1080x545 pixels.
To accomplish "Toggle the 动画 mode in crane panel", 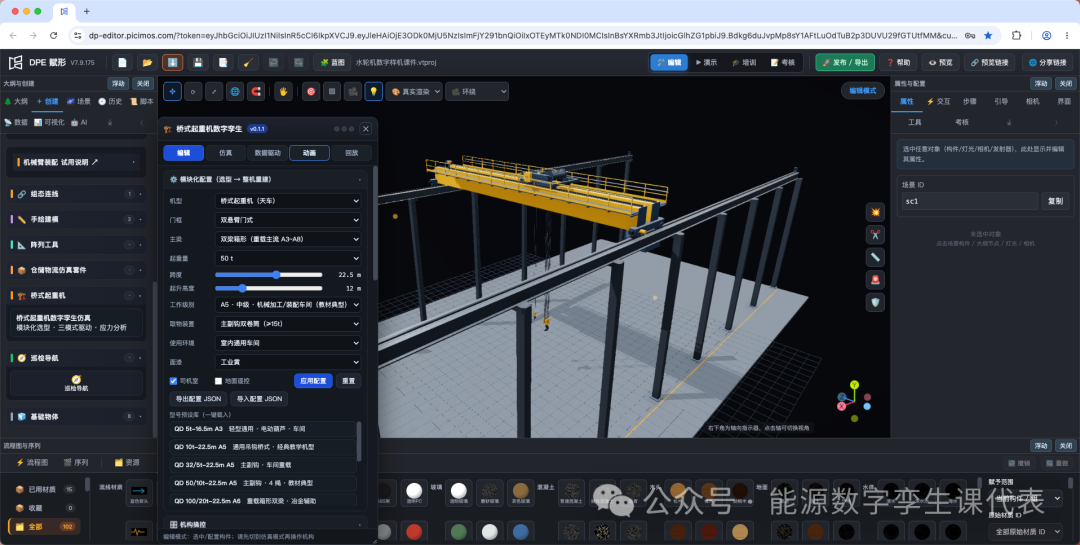I will tap(309, 153).
